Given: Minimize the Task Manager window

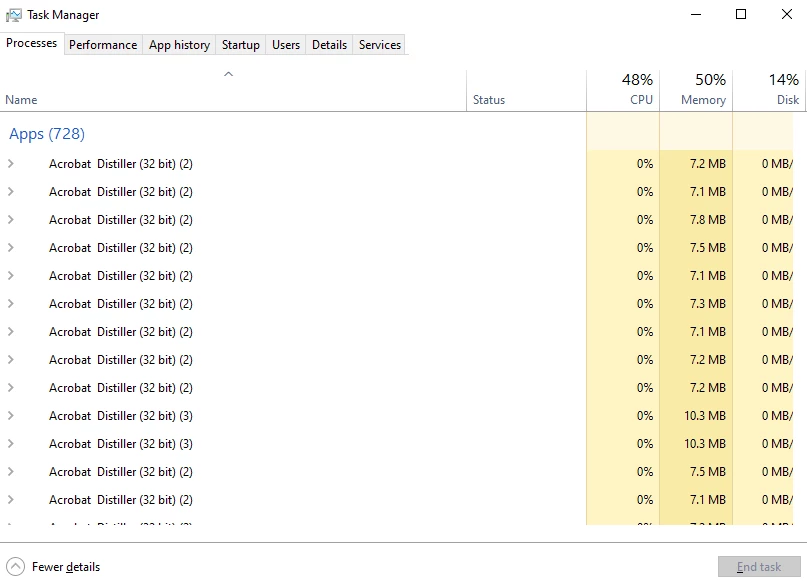Looking at the screenshot, I should (x=696, y=14).
